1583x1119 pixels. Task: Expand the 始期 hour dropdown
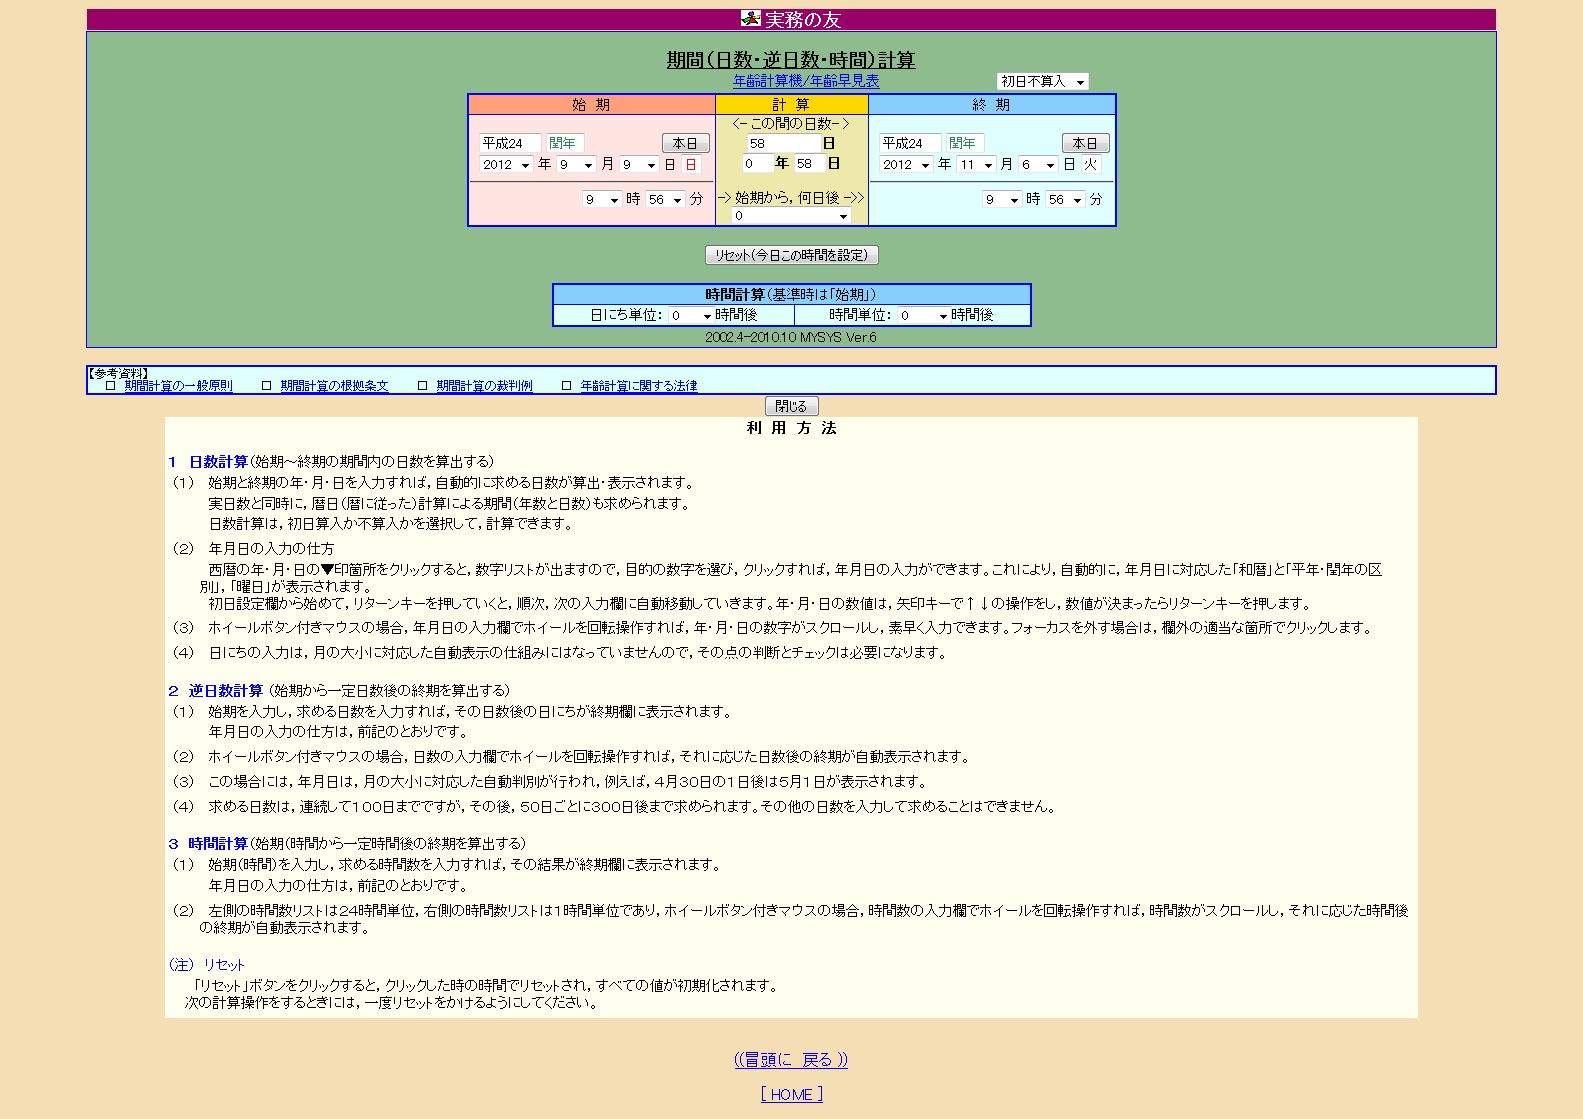(x=602, y=200)
